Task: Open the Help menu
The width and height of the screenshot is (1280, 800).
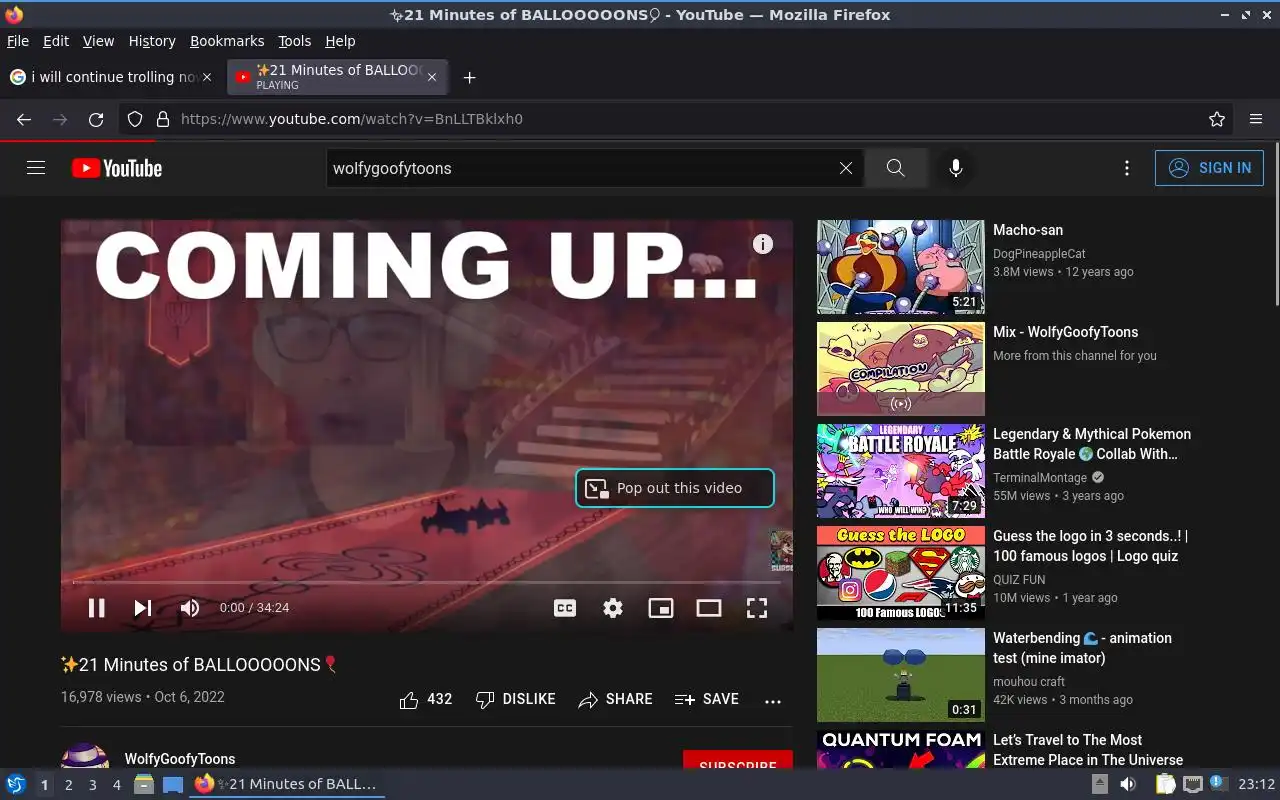Action: click(340, 41)
